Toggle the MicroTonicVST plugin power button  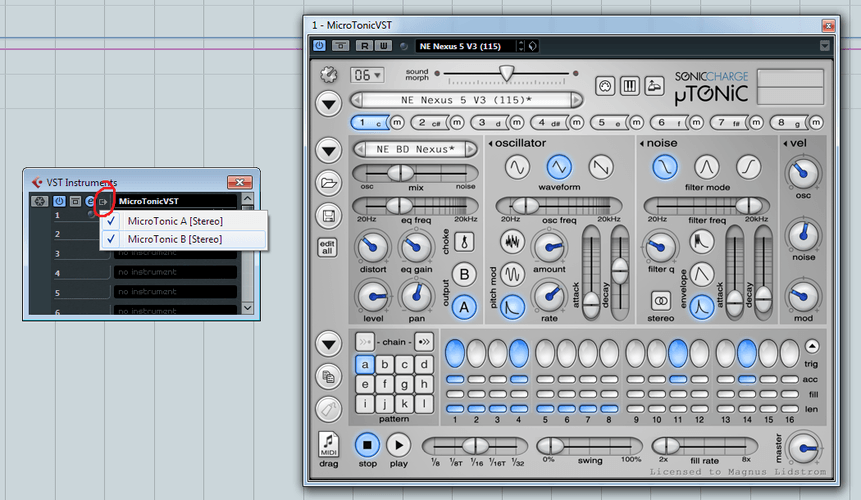(x=319, y=46)
